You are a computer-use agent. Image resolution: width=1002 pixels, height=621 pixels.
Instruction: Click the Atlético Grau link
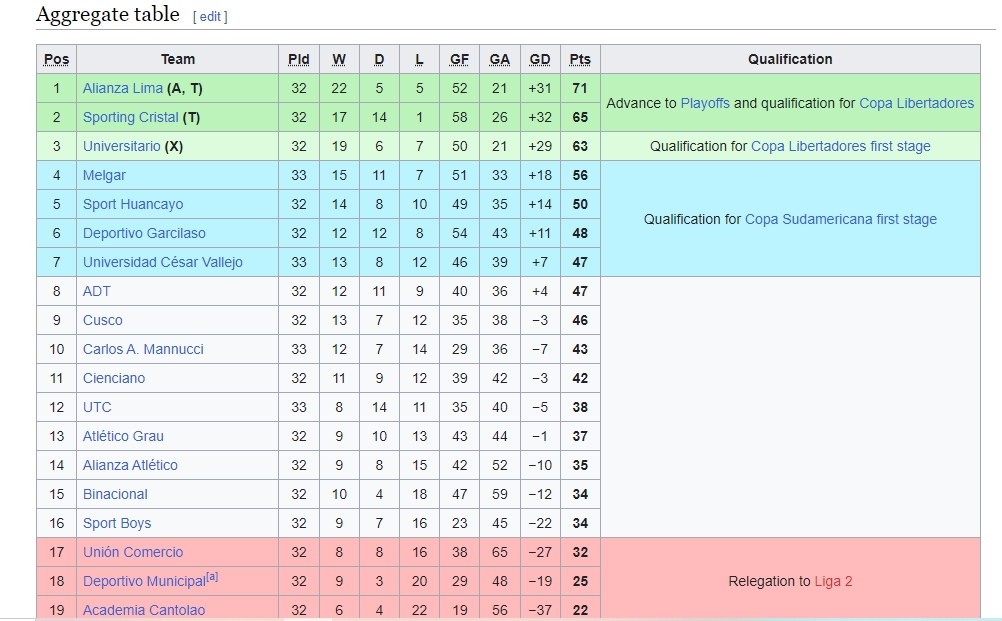pos(123,436)
